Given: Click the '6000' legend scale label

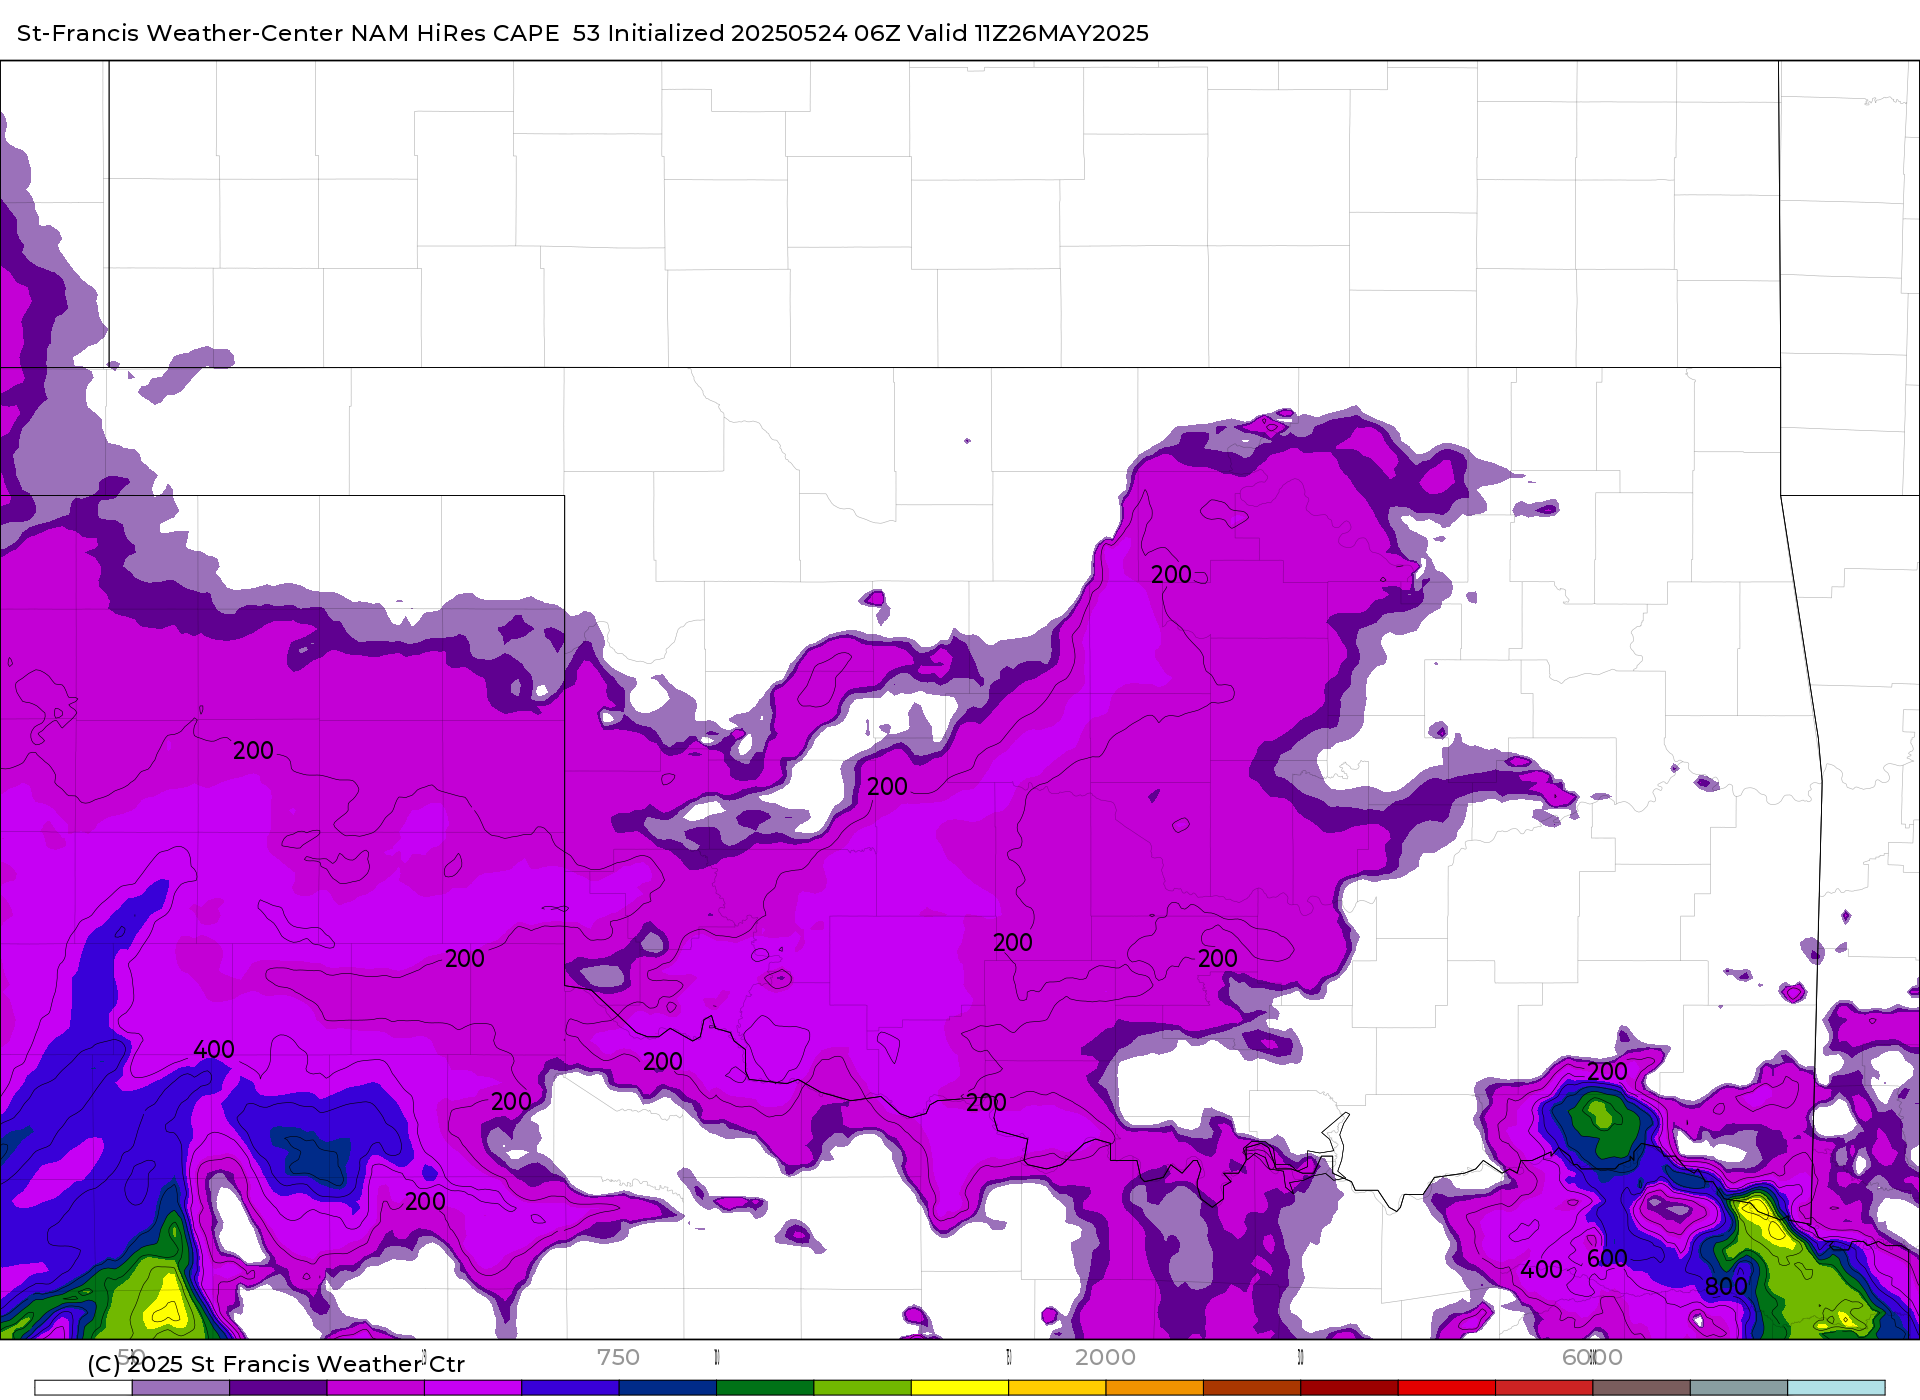Looking at the screenshot, I should pyautogui.click(x=1592, y=1357).
